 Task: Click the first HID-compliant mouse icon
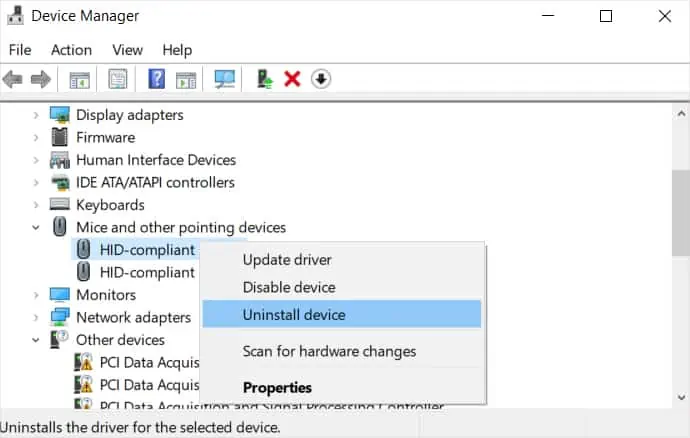(x=83, y=250)
